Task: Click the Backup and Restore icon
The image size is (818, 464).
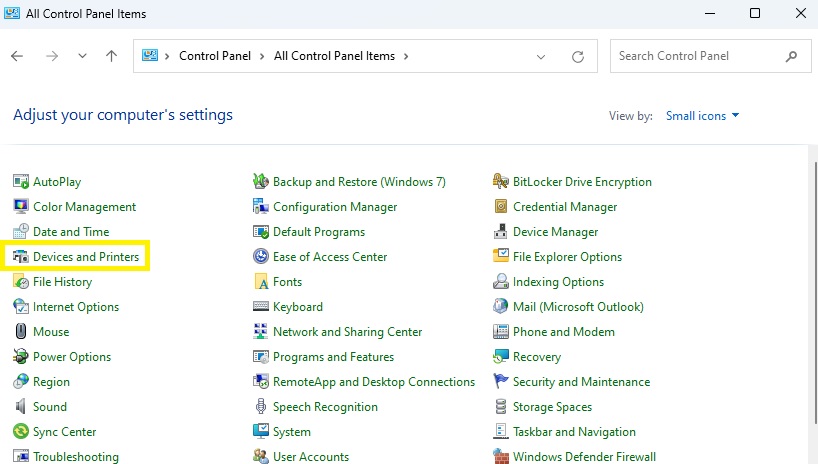Action: click(x=261, y=182)
